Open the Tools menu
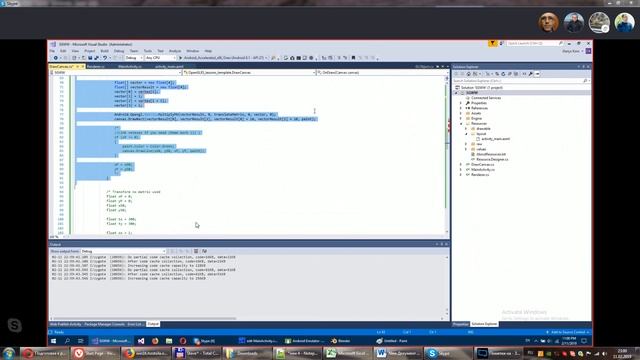Screen dimensions: 640x360 tap(148, 51)
